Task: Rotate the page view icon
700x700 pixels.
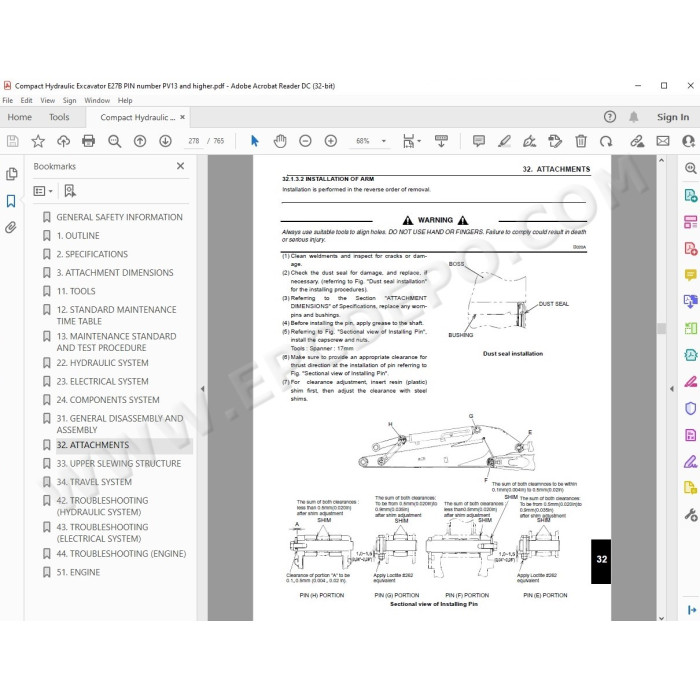Action: point(606,141)
